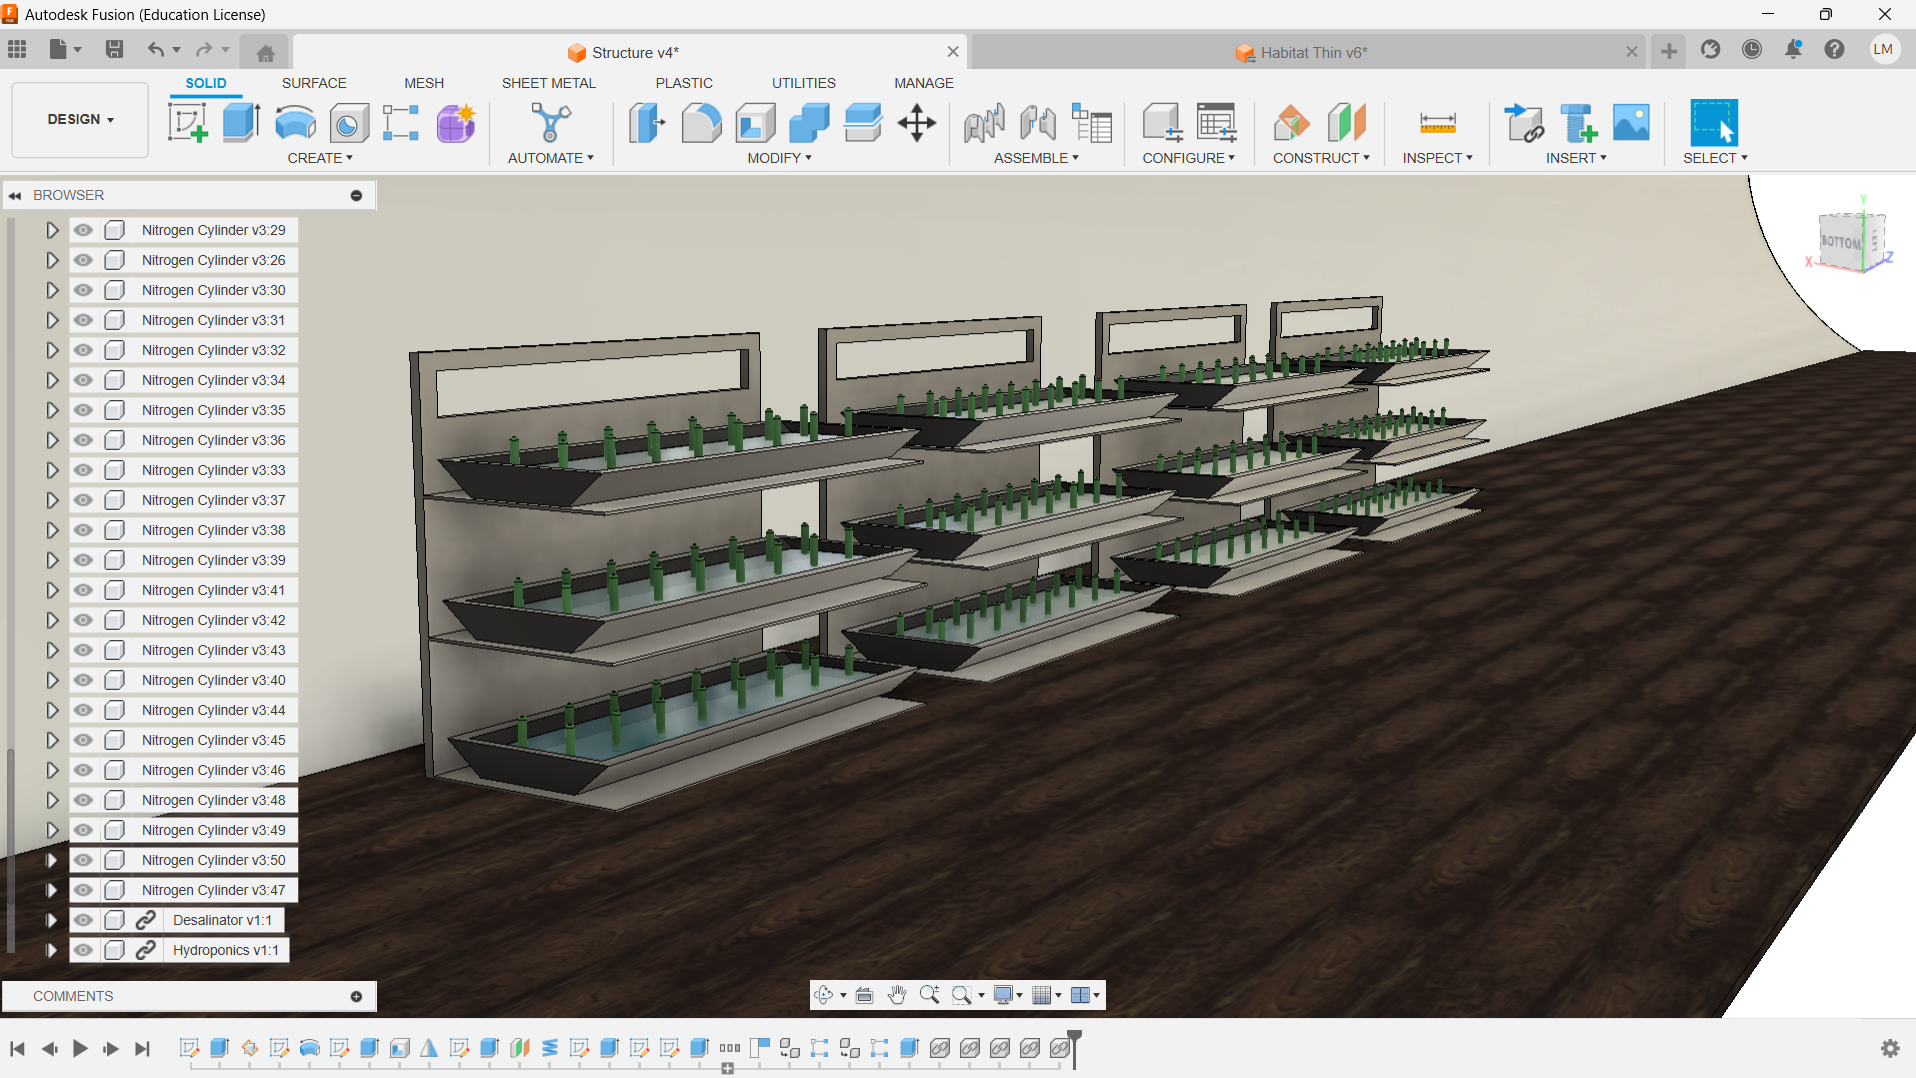
Task: Select the Pan hand tool in navigation bar
Action: click(x=896, y=995)
